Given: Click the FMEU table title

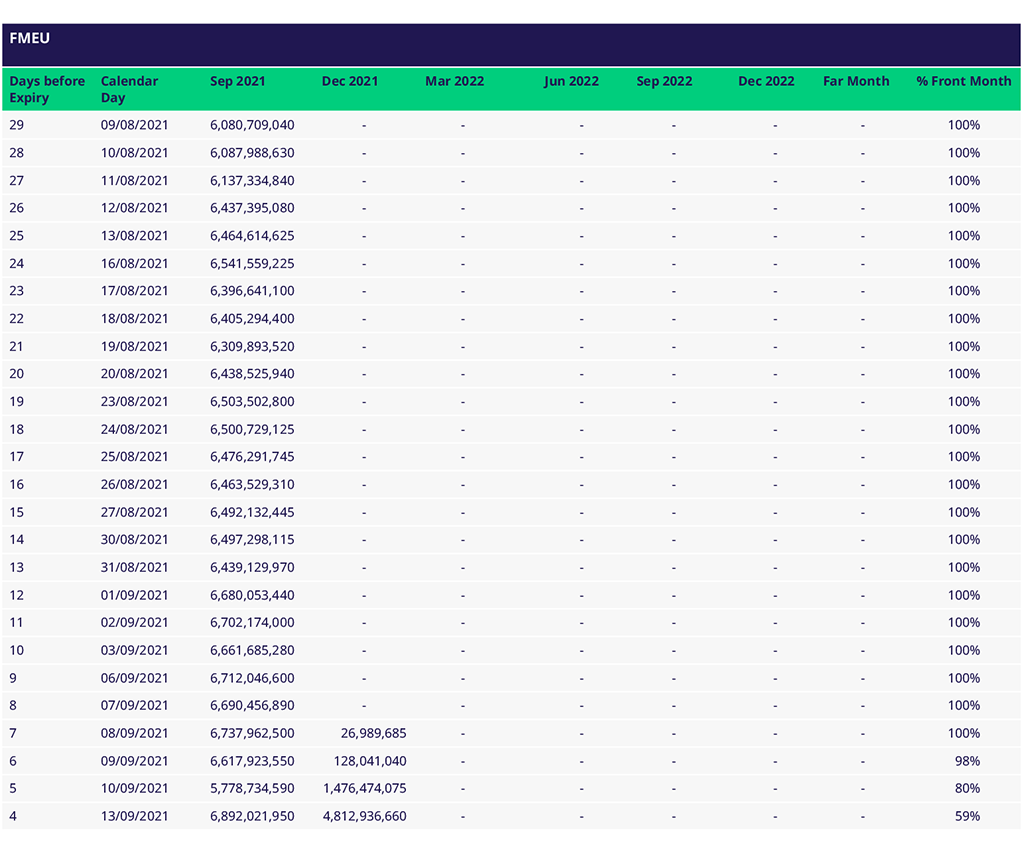Looking at the screenshot, I should 30,39.
